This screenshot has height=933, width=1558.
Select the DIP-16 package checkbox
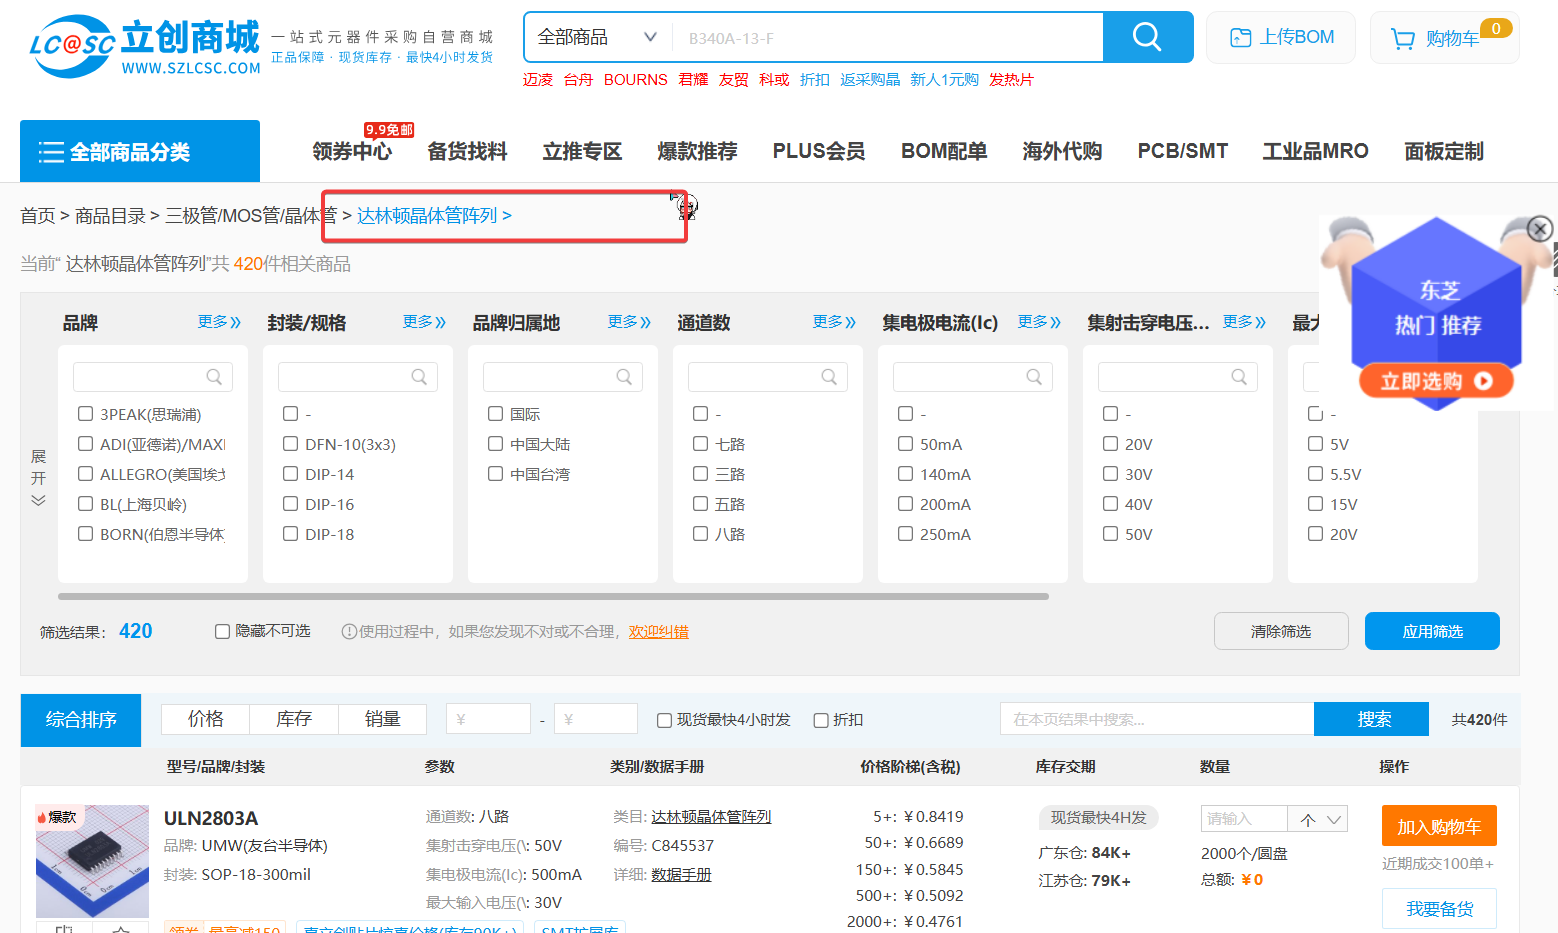291,504
